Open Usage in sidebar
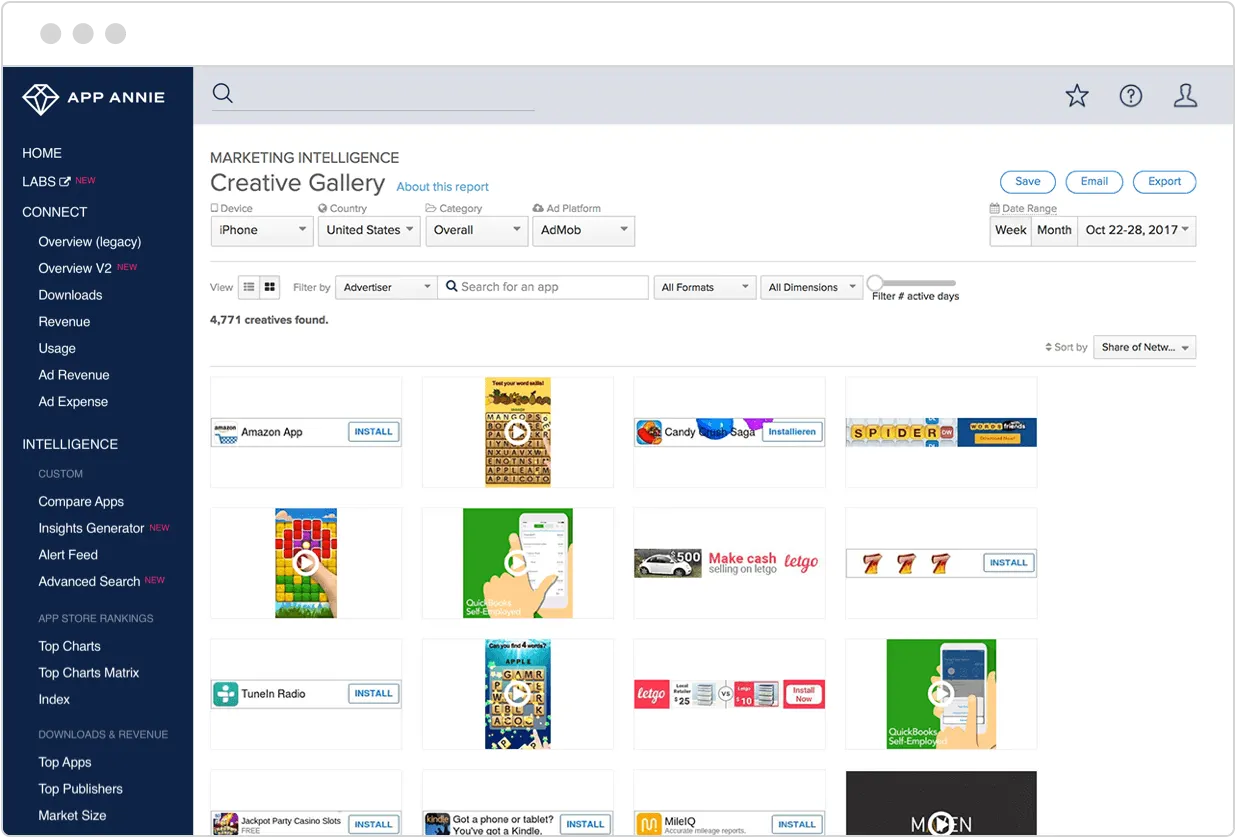Viewport: 1236px width, 838px height. tap(57, 349)
